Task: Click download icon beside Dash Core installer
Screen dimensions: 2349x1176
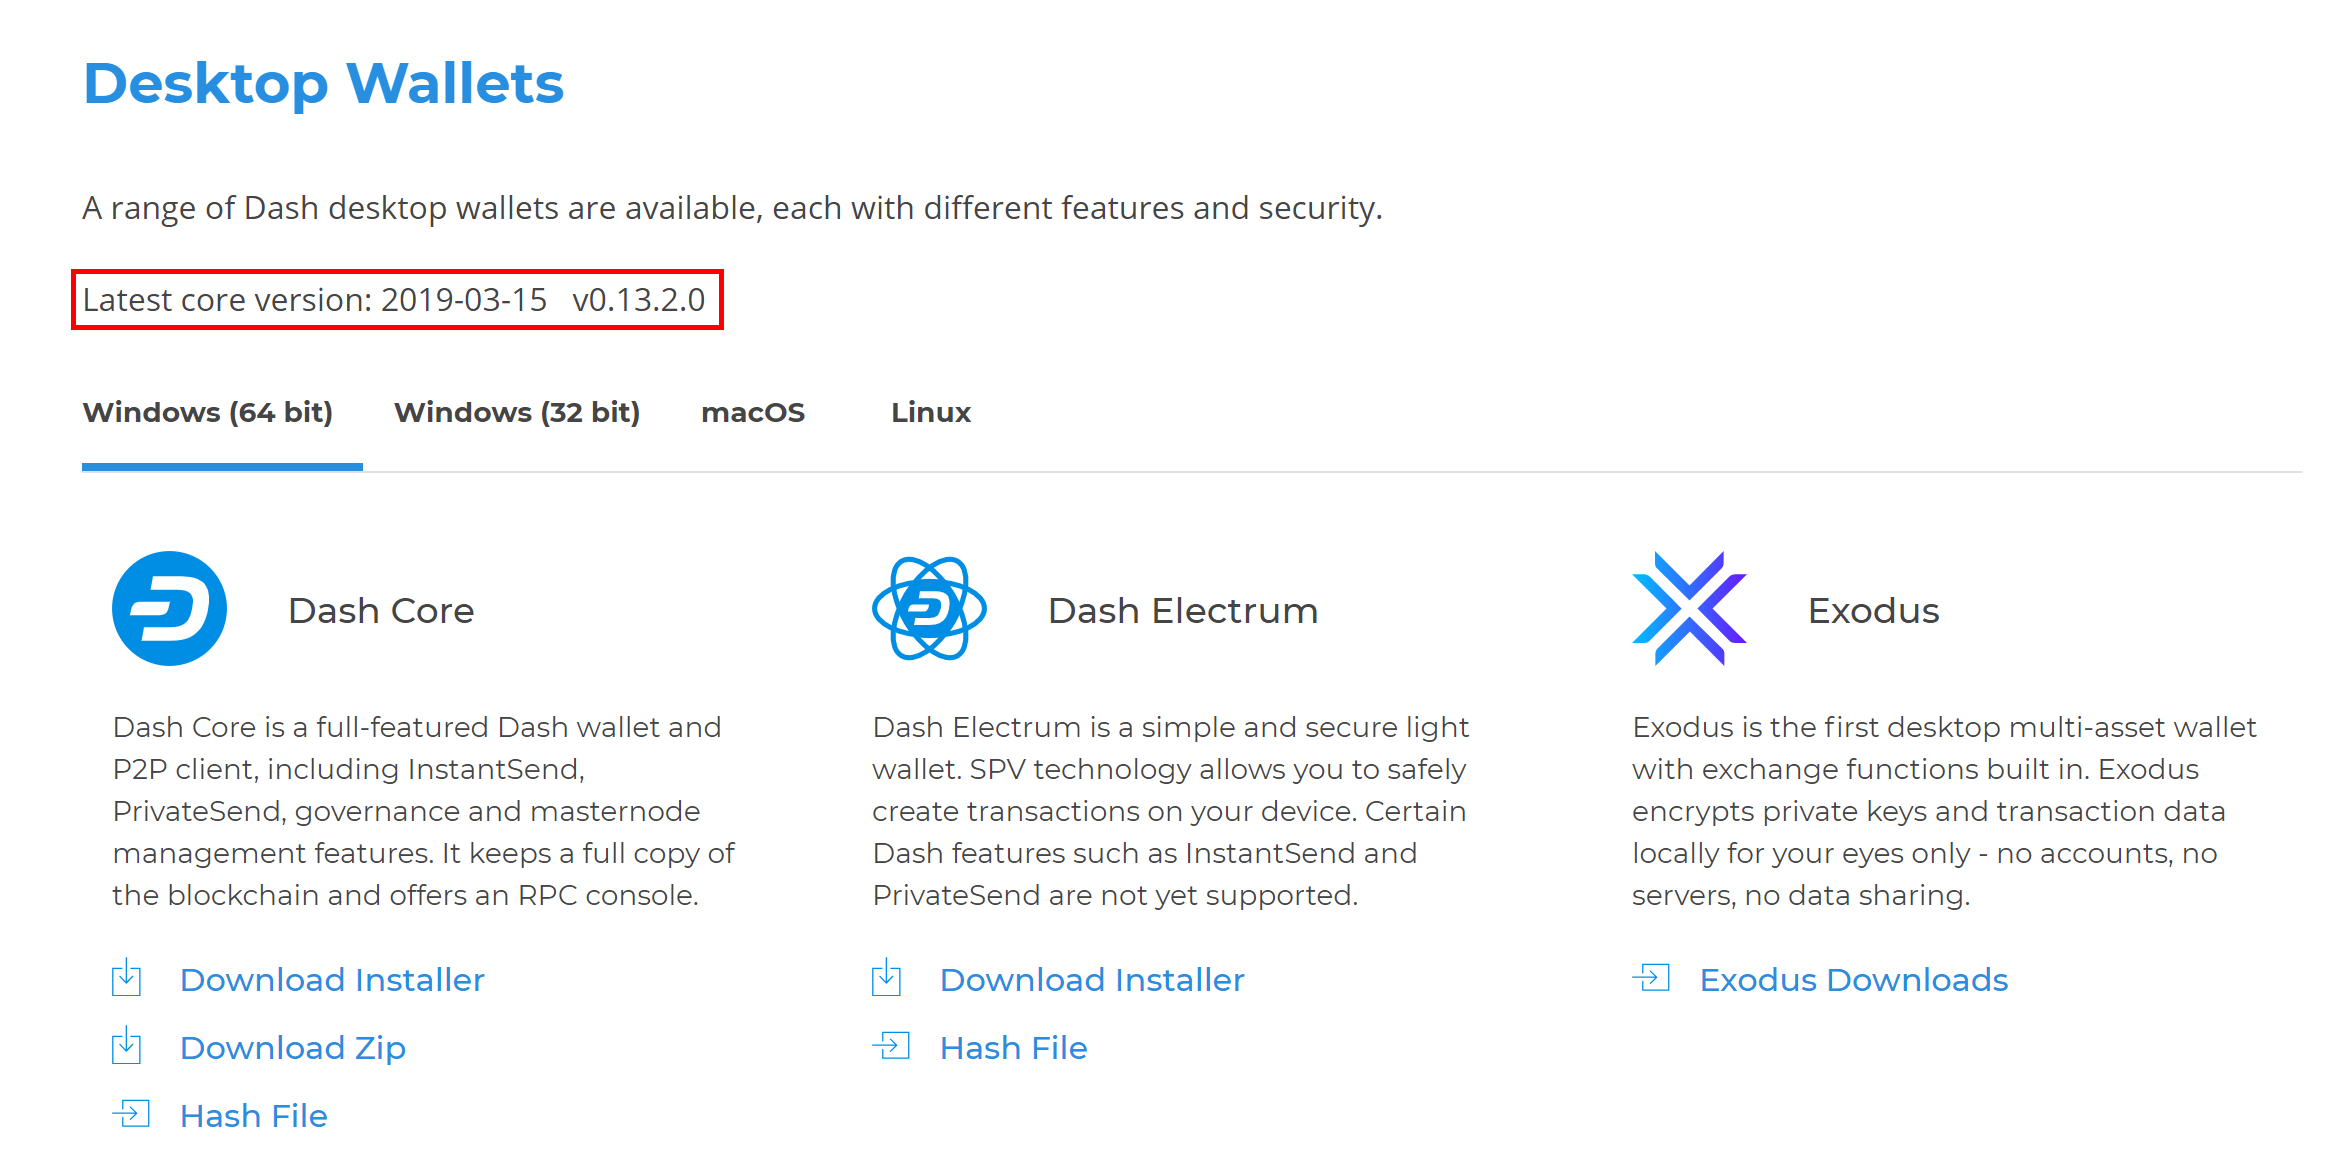Action: point(127,978)
